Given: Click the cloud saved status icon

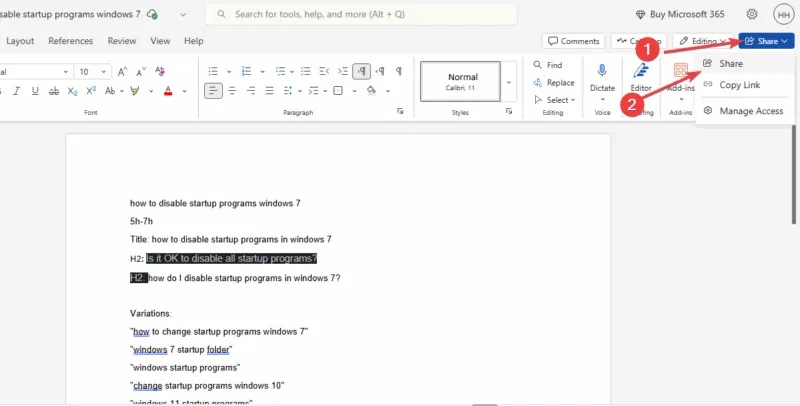Looking at the screenshot, I should [152, 14].
